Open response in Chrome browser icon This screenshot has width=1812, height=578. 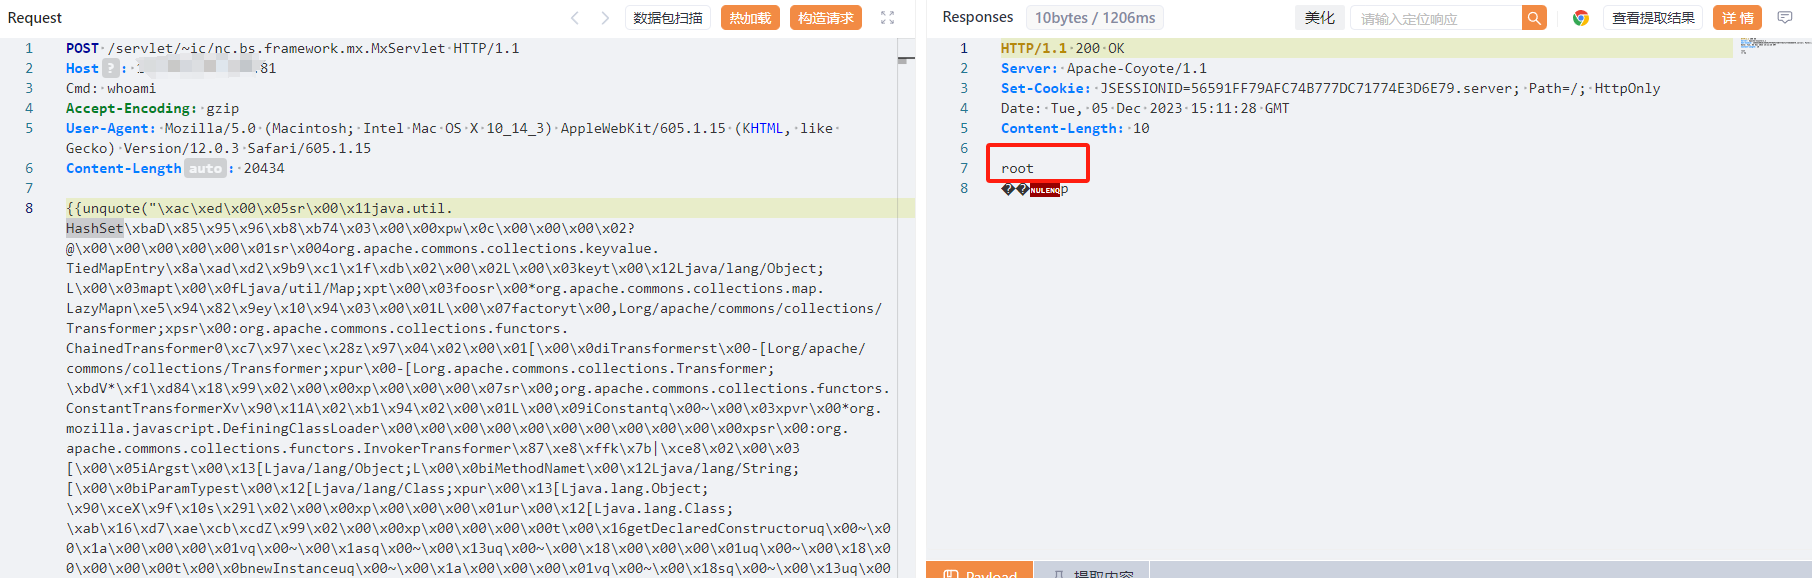pos(1581,18)
